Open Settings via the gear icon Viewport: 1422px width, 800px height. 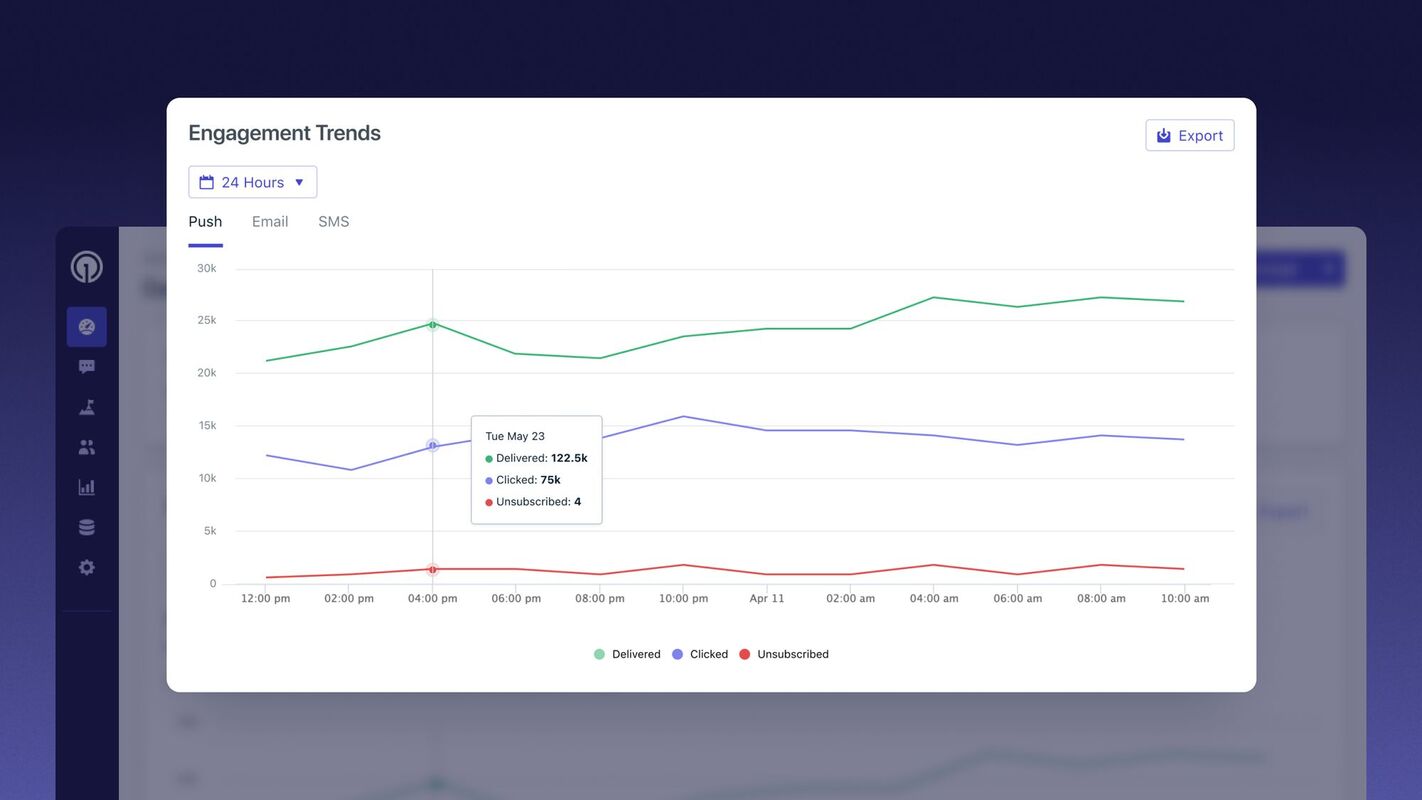point(86,566)
